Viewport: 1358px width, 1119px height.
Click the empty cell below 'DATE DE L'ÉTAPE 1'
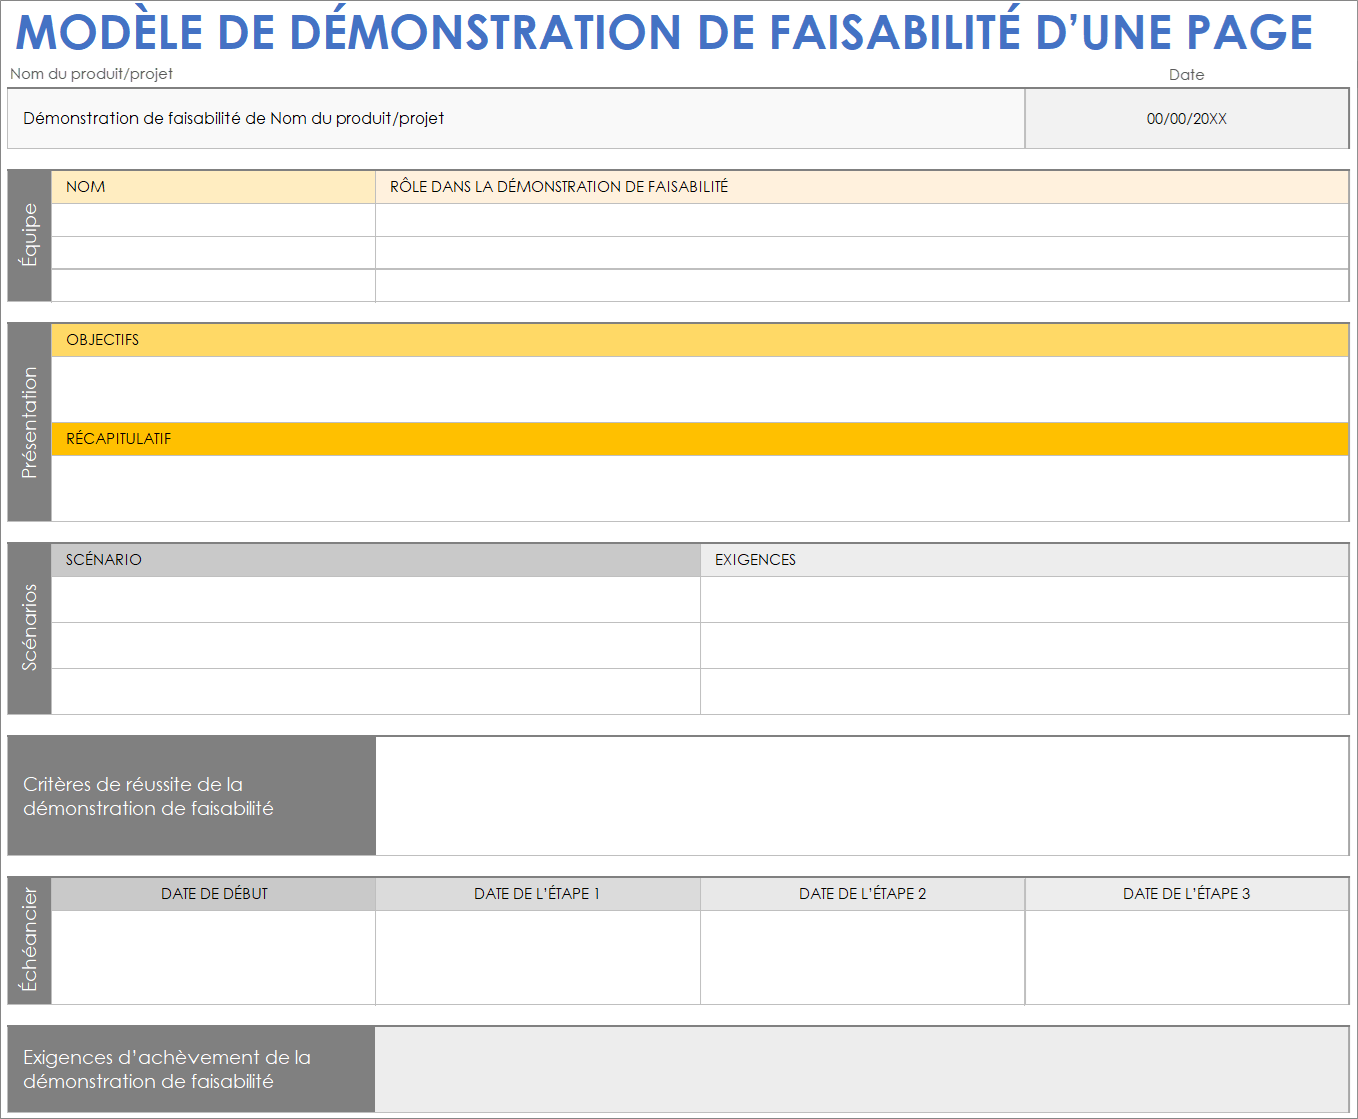pyautogui.click(x=538, y=957)
